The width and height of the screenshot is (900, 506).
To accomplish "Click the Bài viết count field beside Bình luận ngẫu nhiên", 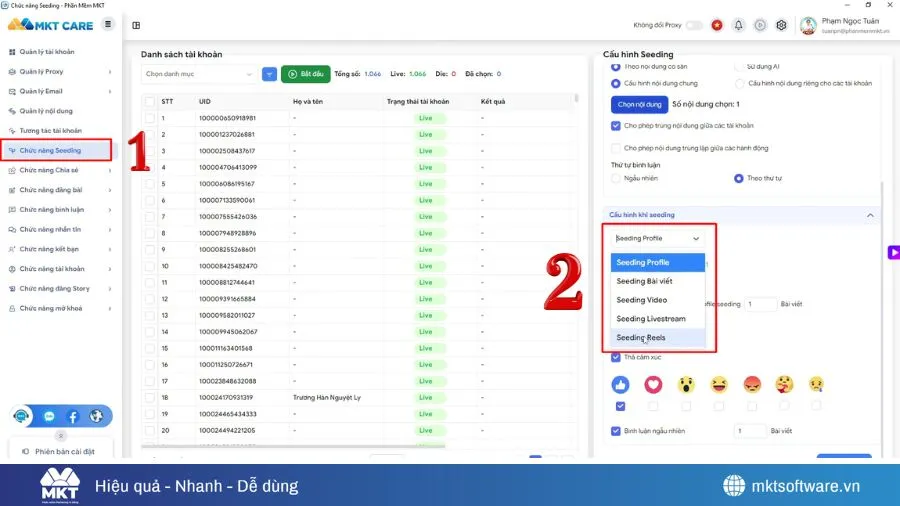I will coord(750,431).
